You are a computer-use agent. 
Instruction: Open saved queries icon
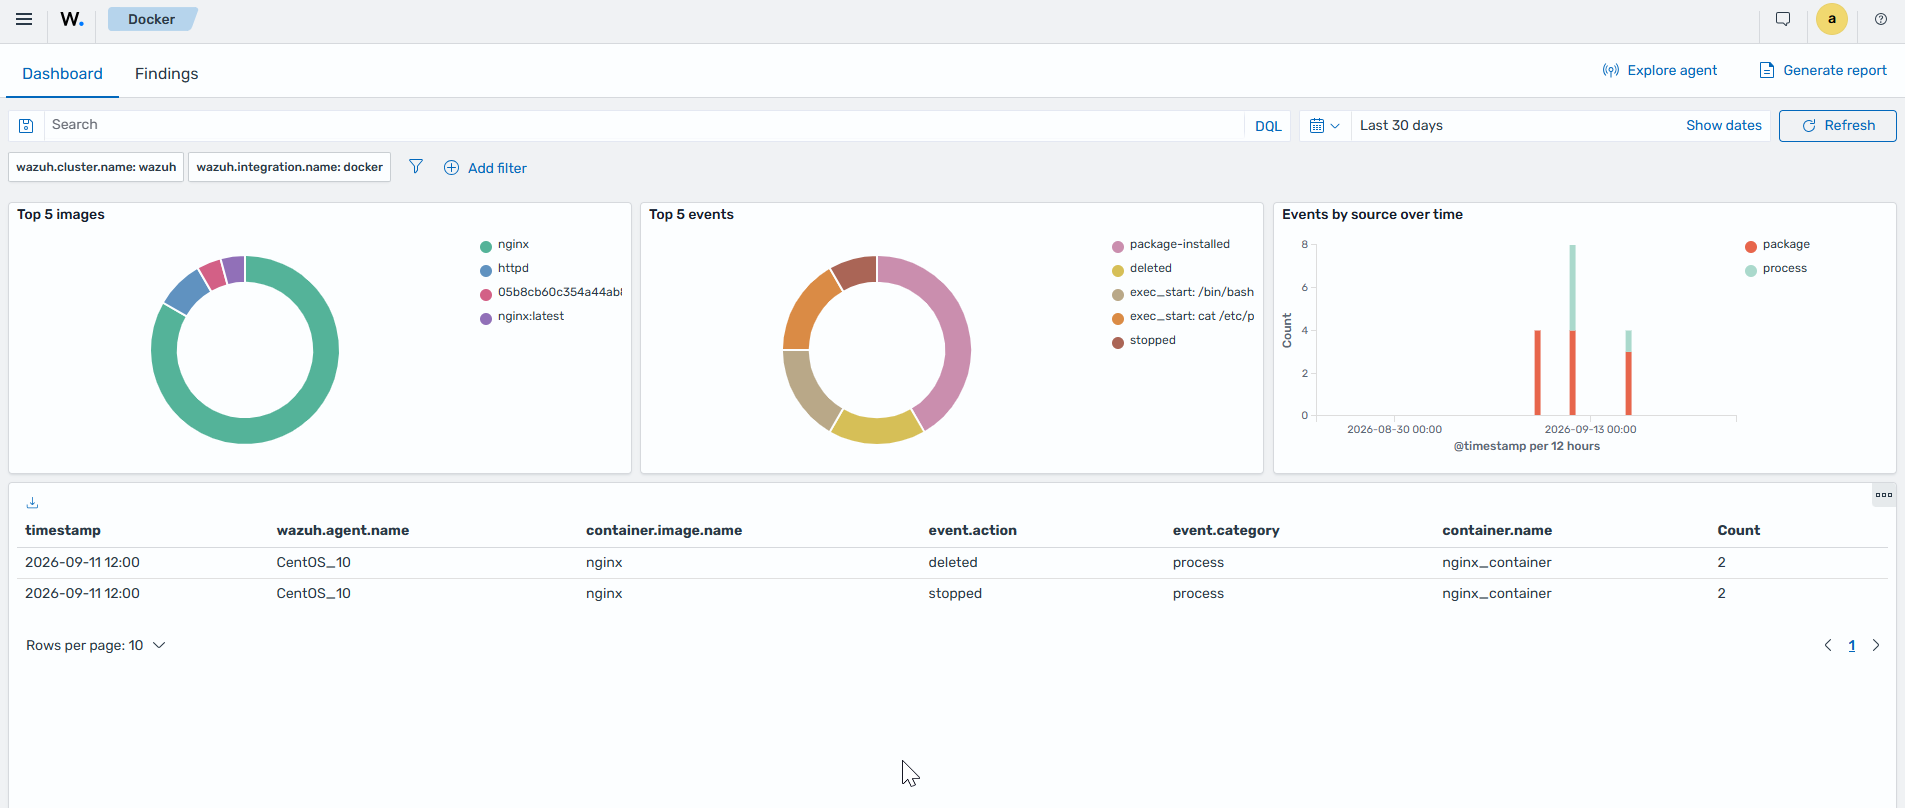point(27,125)
